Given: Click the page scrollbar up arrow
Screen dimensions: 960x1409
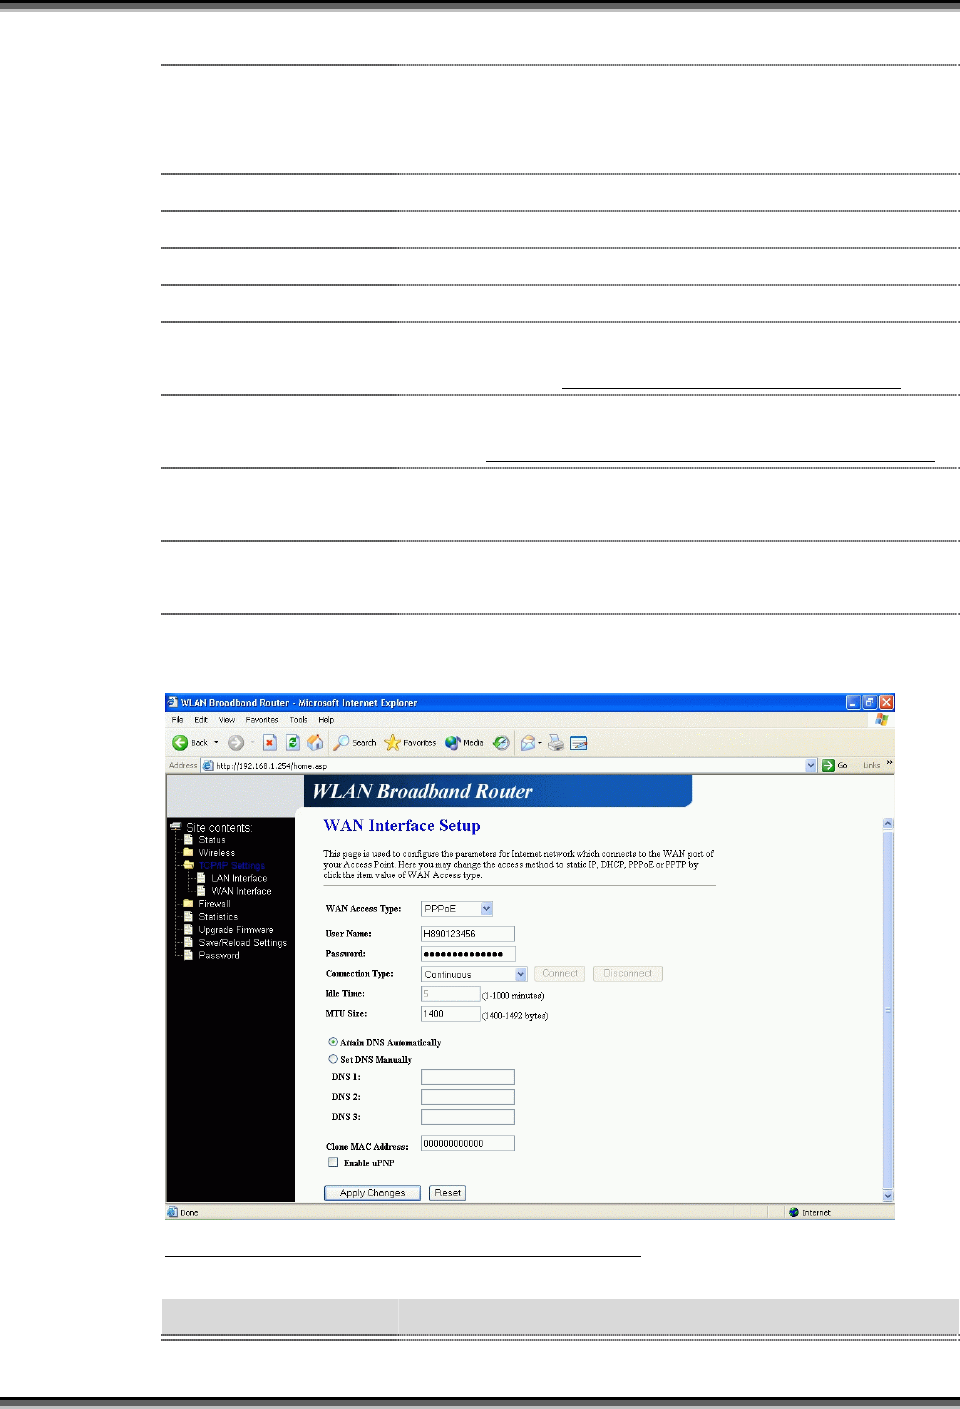Looking at the screenshot, I should (x=888, y=824).
